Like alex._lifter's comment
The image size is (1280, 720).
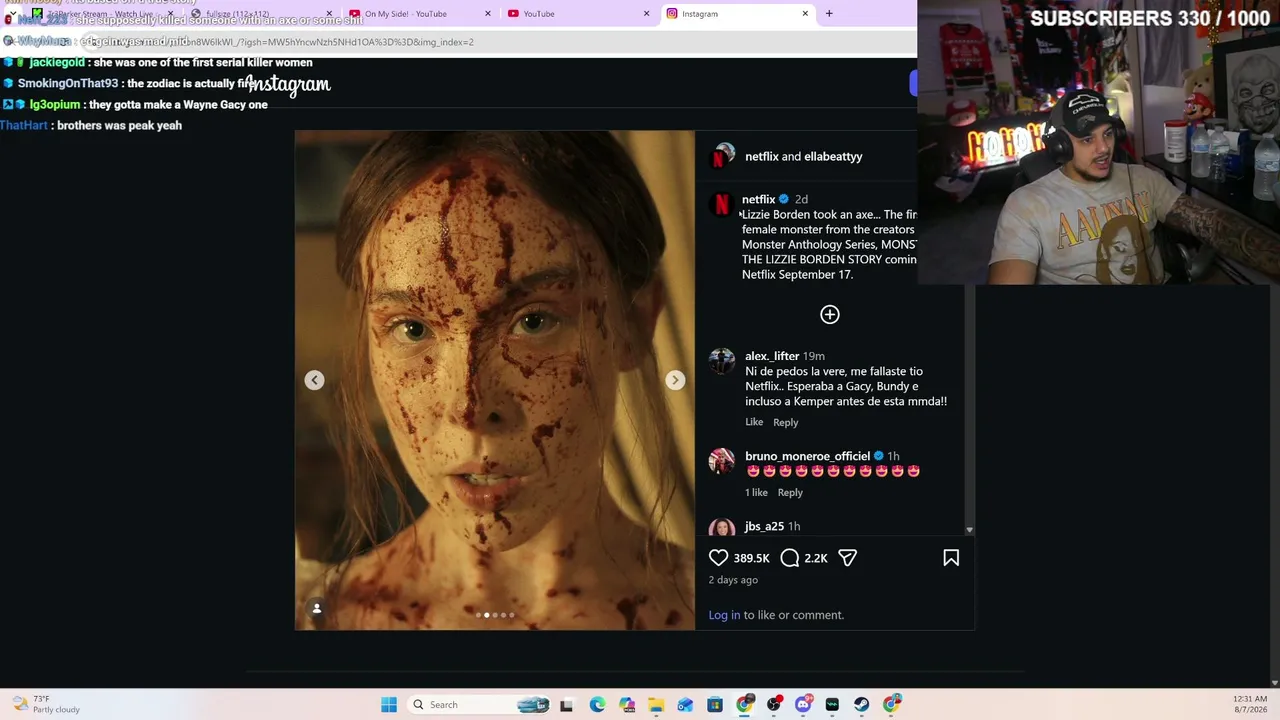click(x=754, y=422)
